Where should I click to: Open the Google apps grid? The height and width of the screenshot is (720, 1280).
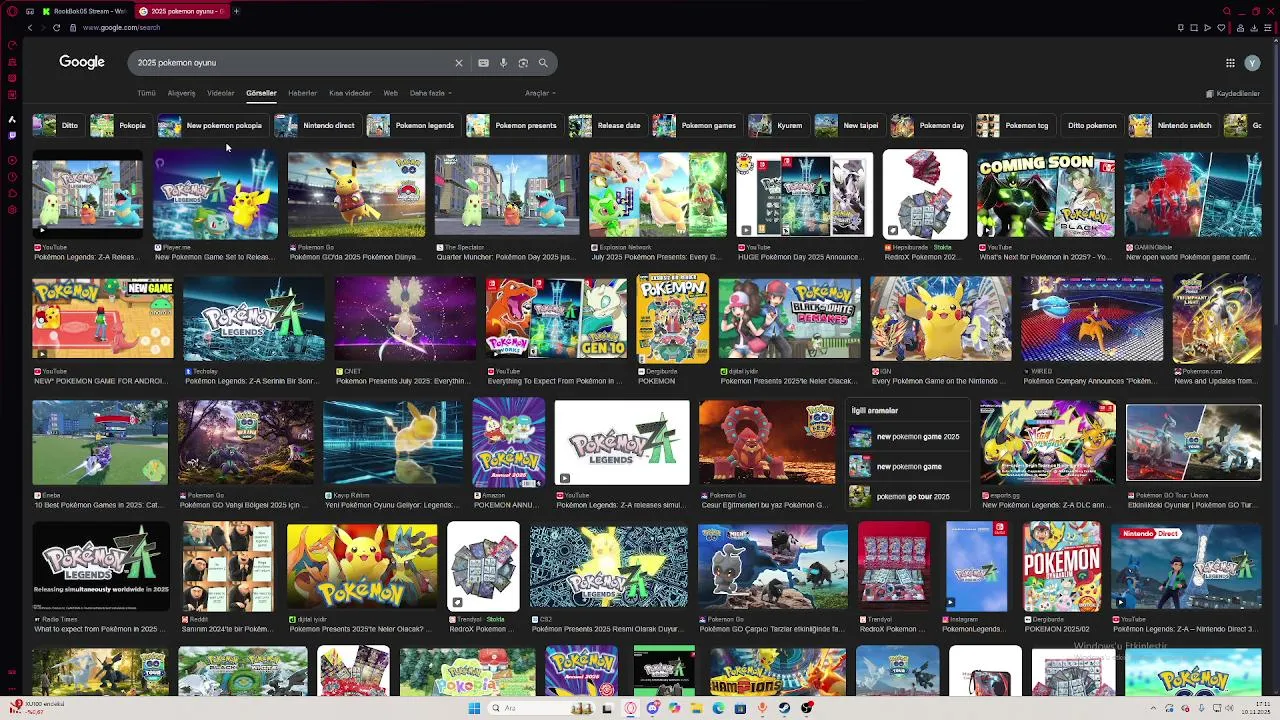tap(1230, 63)
